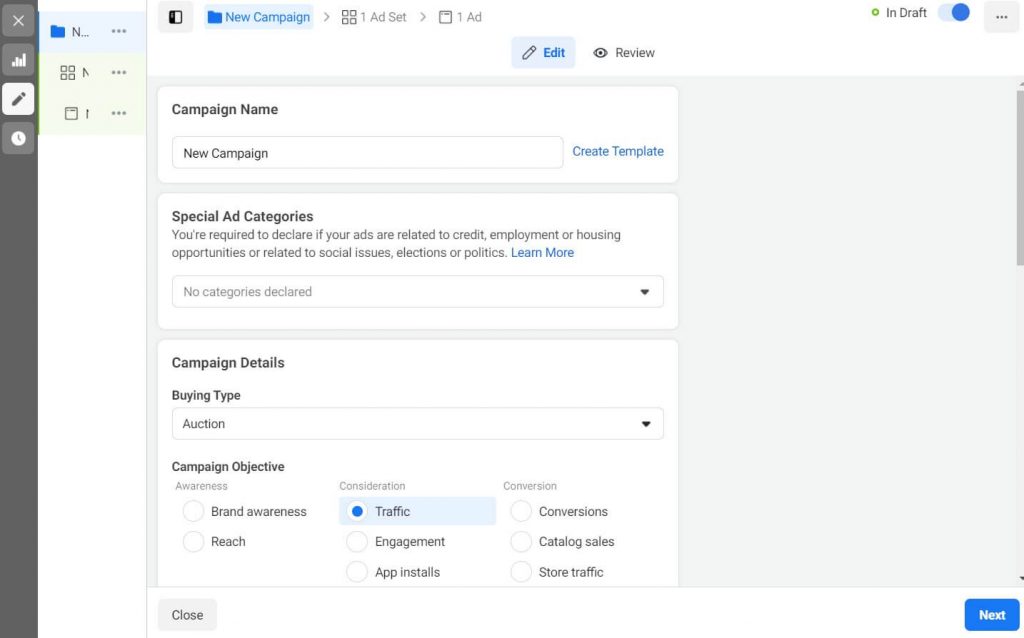
Task: Toggle the side panel collapse icon
Action: [x=175, y=17]
